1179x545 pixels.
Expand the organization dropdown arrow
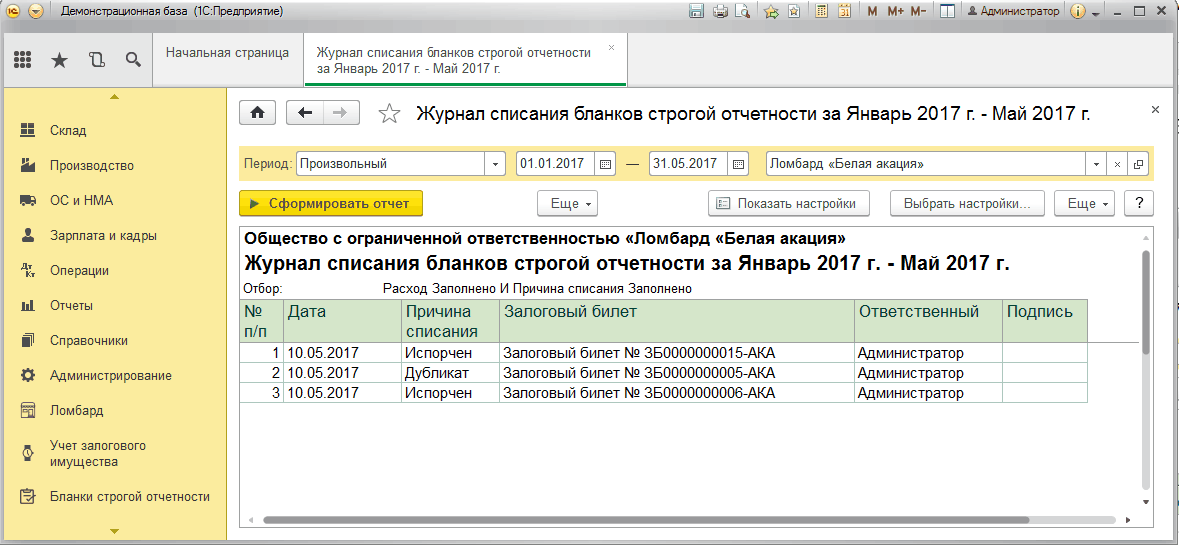point(1096,164)
